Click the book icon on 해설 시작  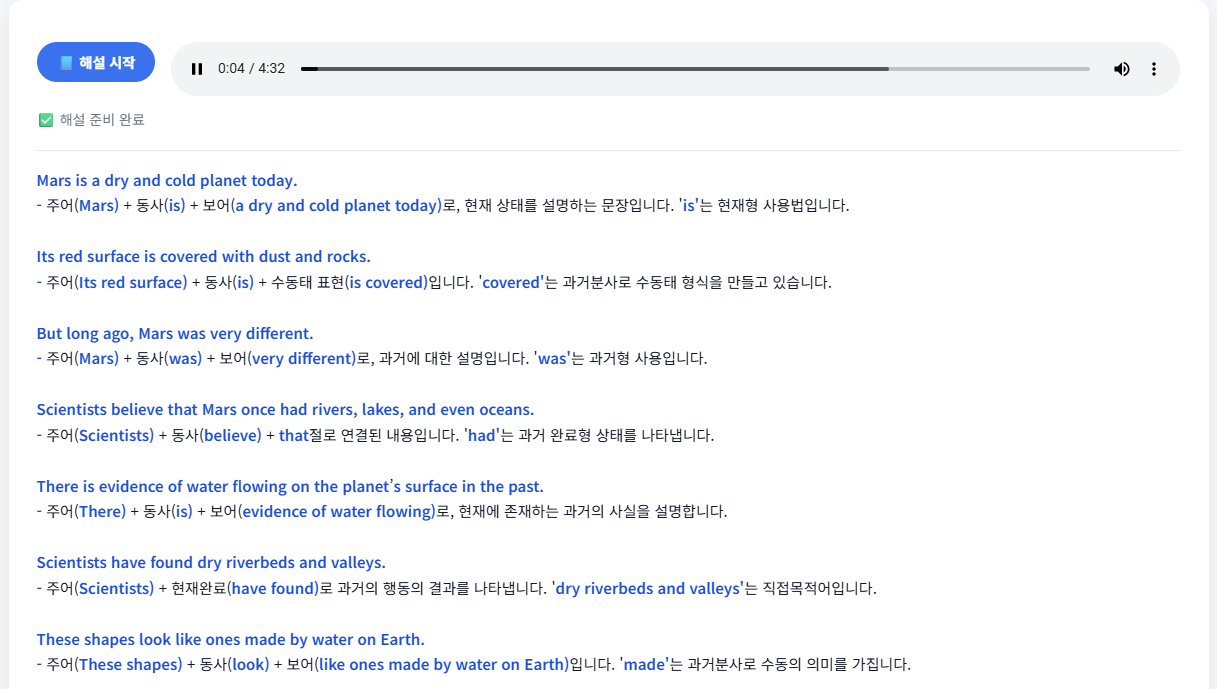coord(66,63)
